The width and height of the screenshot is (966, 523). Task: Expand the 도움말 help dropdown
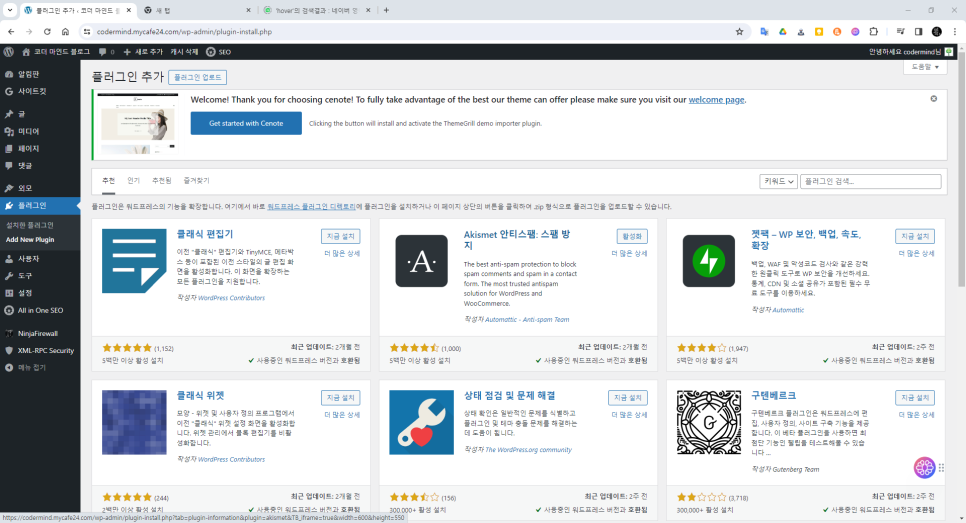click(925, 67)
